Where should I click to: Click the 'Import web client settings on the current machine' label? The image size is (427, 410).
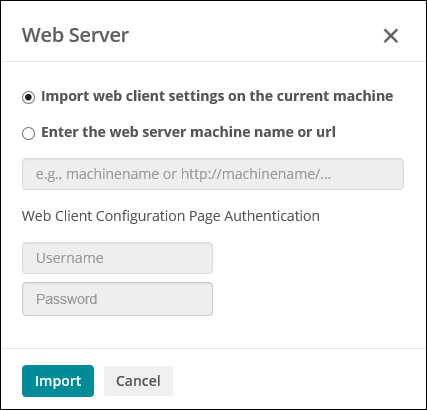pyautogui.click(x=217, y=96)
